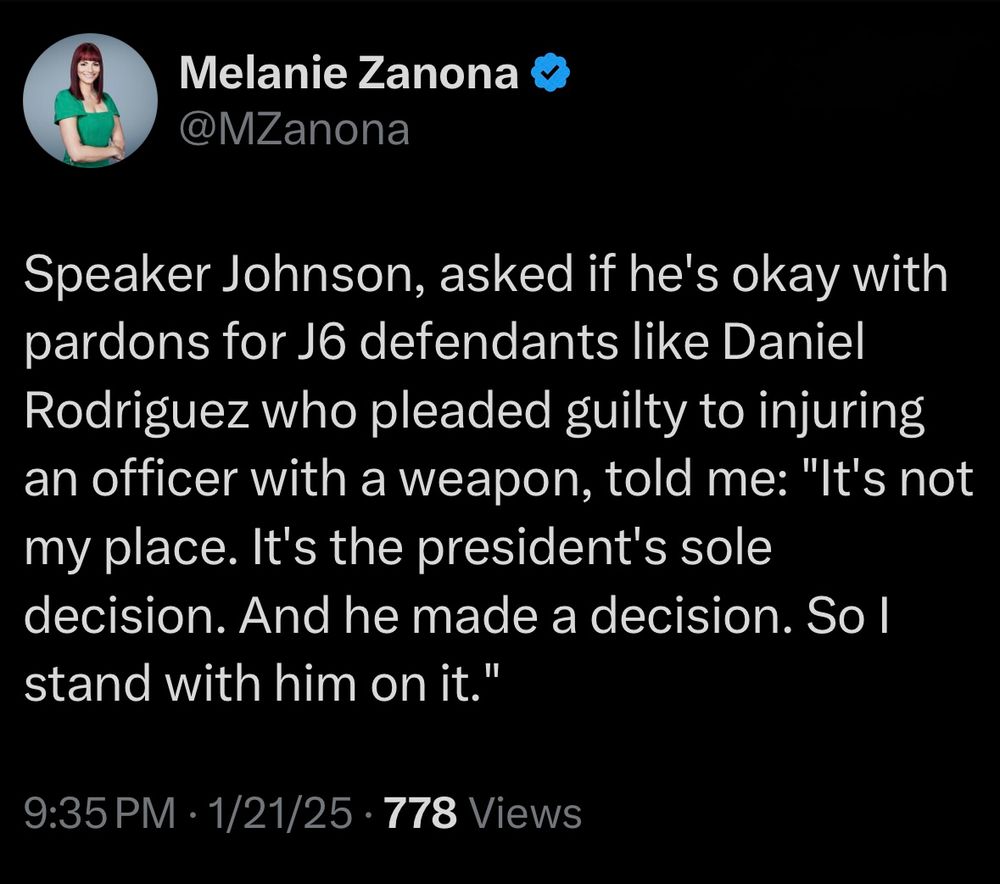
Task: Click the 778 view count number
Action: click(x=421, y=813)
